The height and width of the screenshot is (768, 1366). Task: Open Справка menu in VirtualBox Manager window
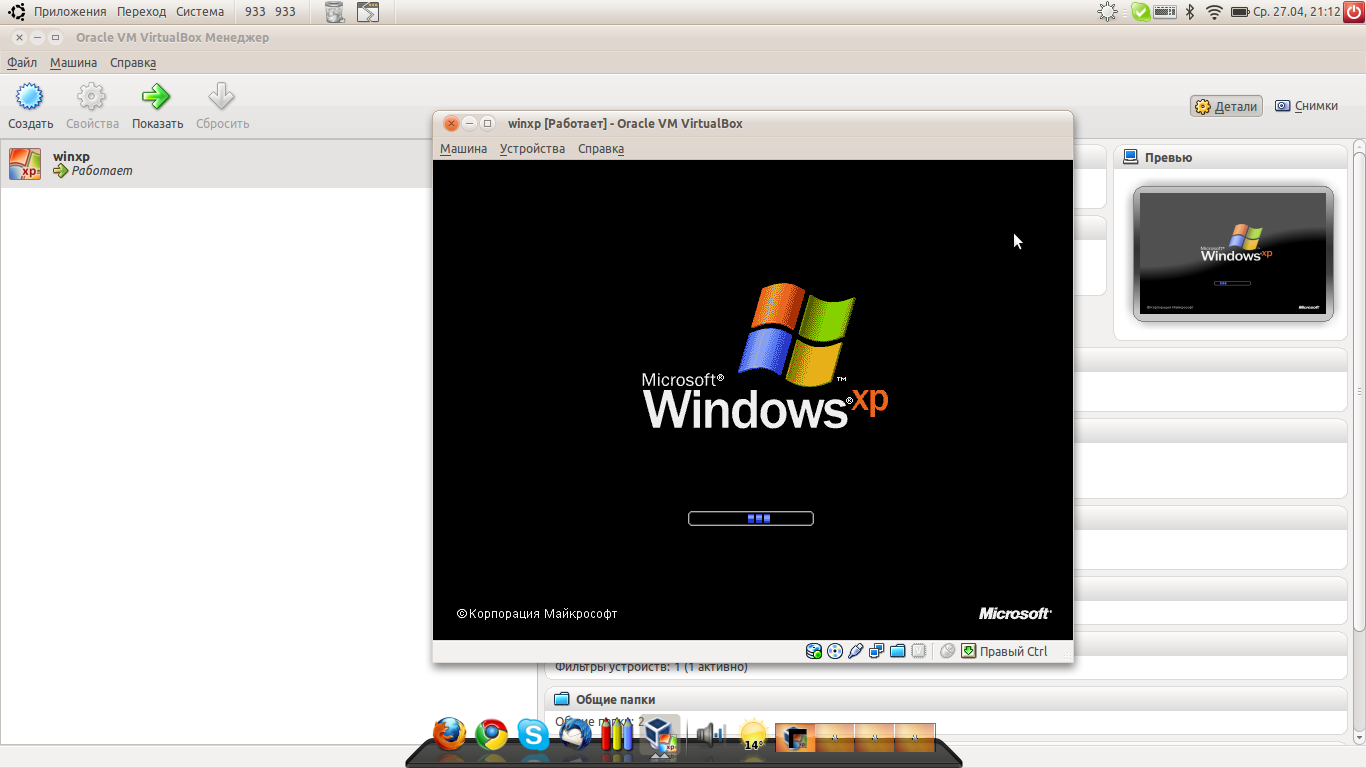[x=133, y=62]
